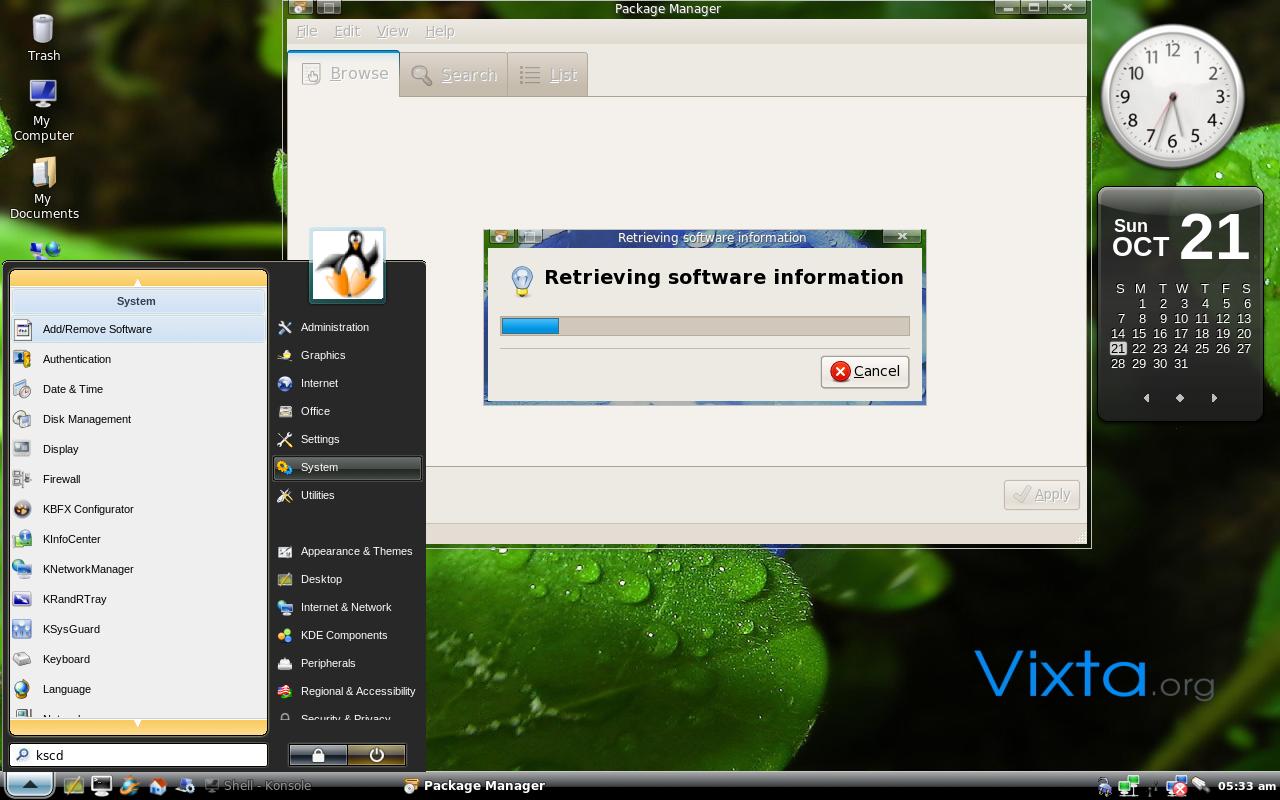This screenshot has width=1280, height=800.
Task: Click the power/logout button in menu
Action: tap(376, 755)
